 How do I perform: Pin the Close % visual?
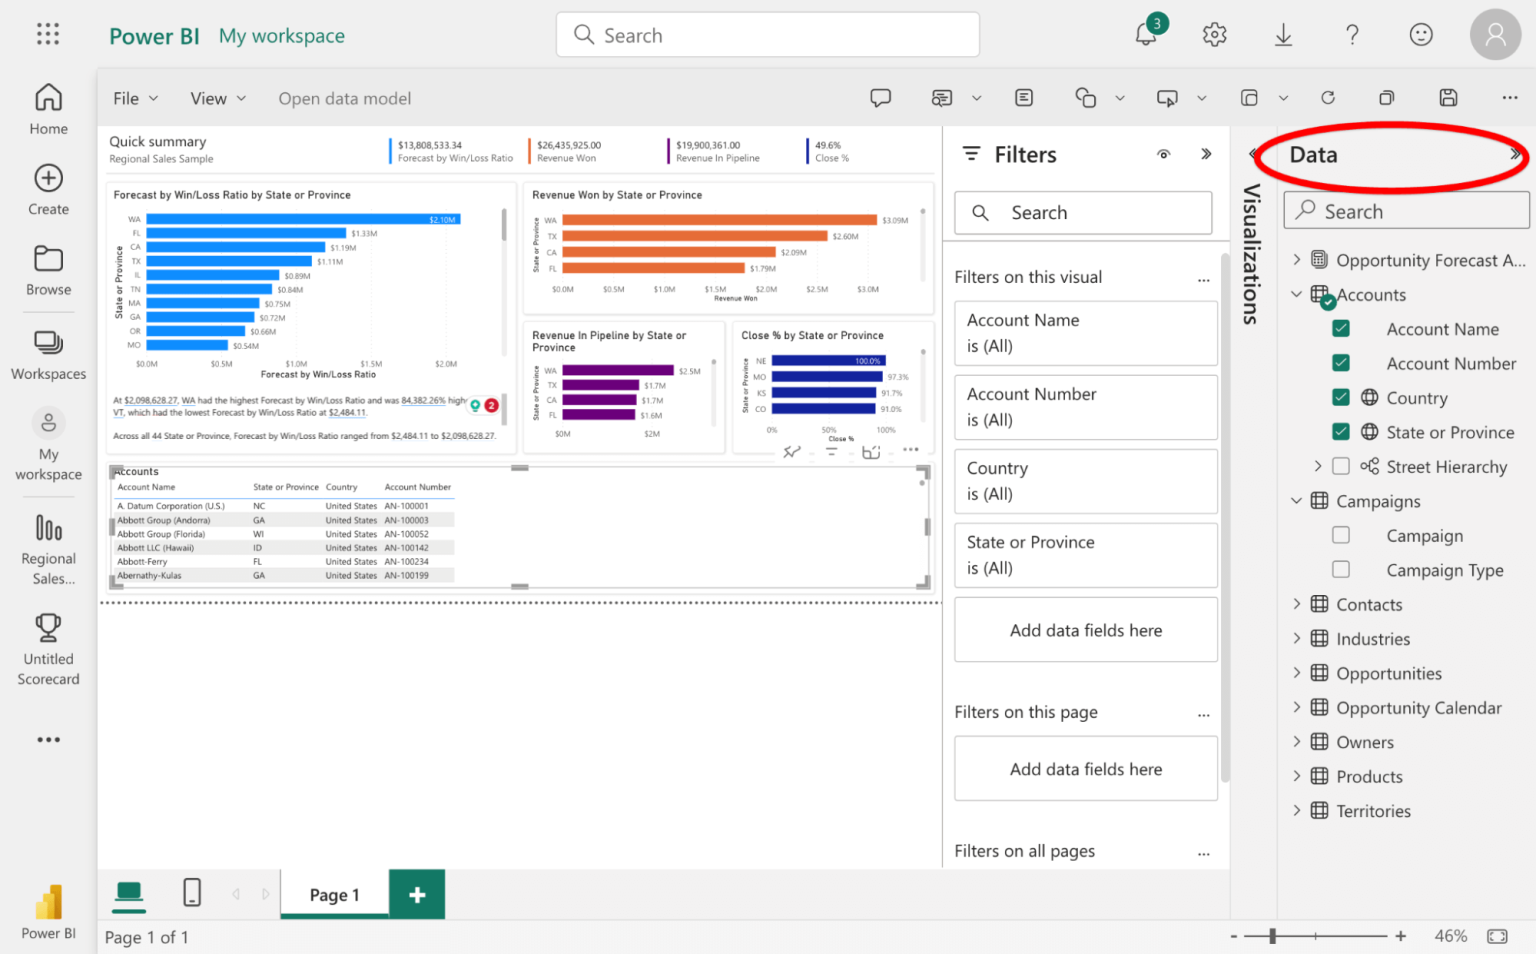click(x=791, y=452)
